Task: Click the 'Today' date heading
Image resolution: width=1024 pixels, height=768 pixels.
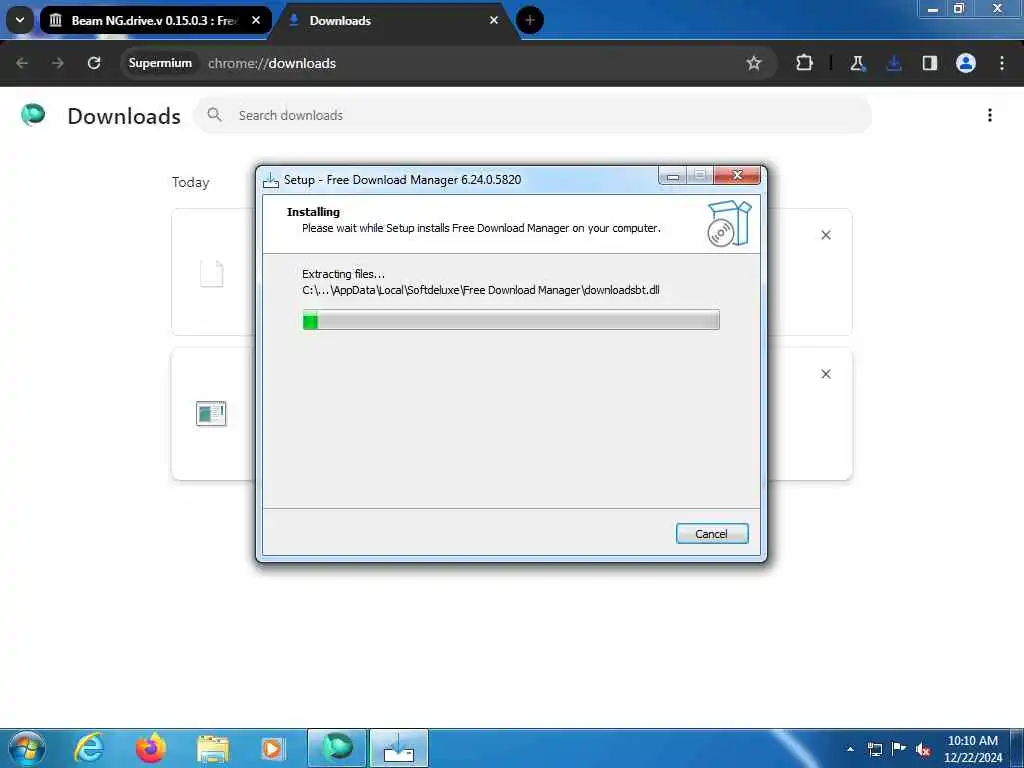Action: click(191, 182)
